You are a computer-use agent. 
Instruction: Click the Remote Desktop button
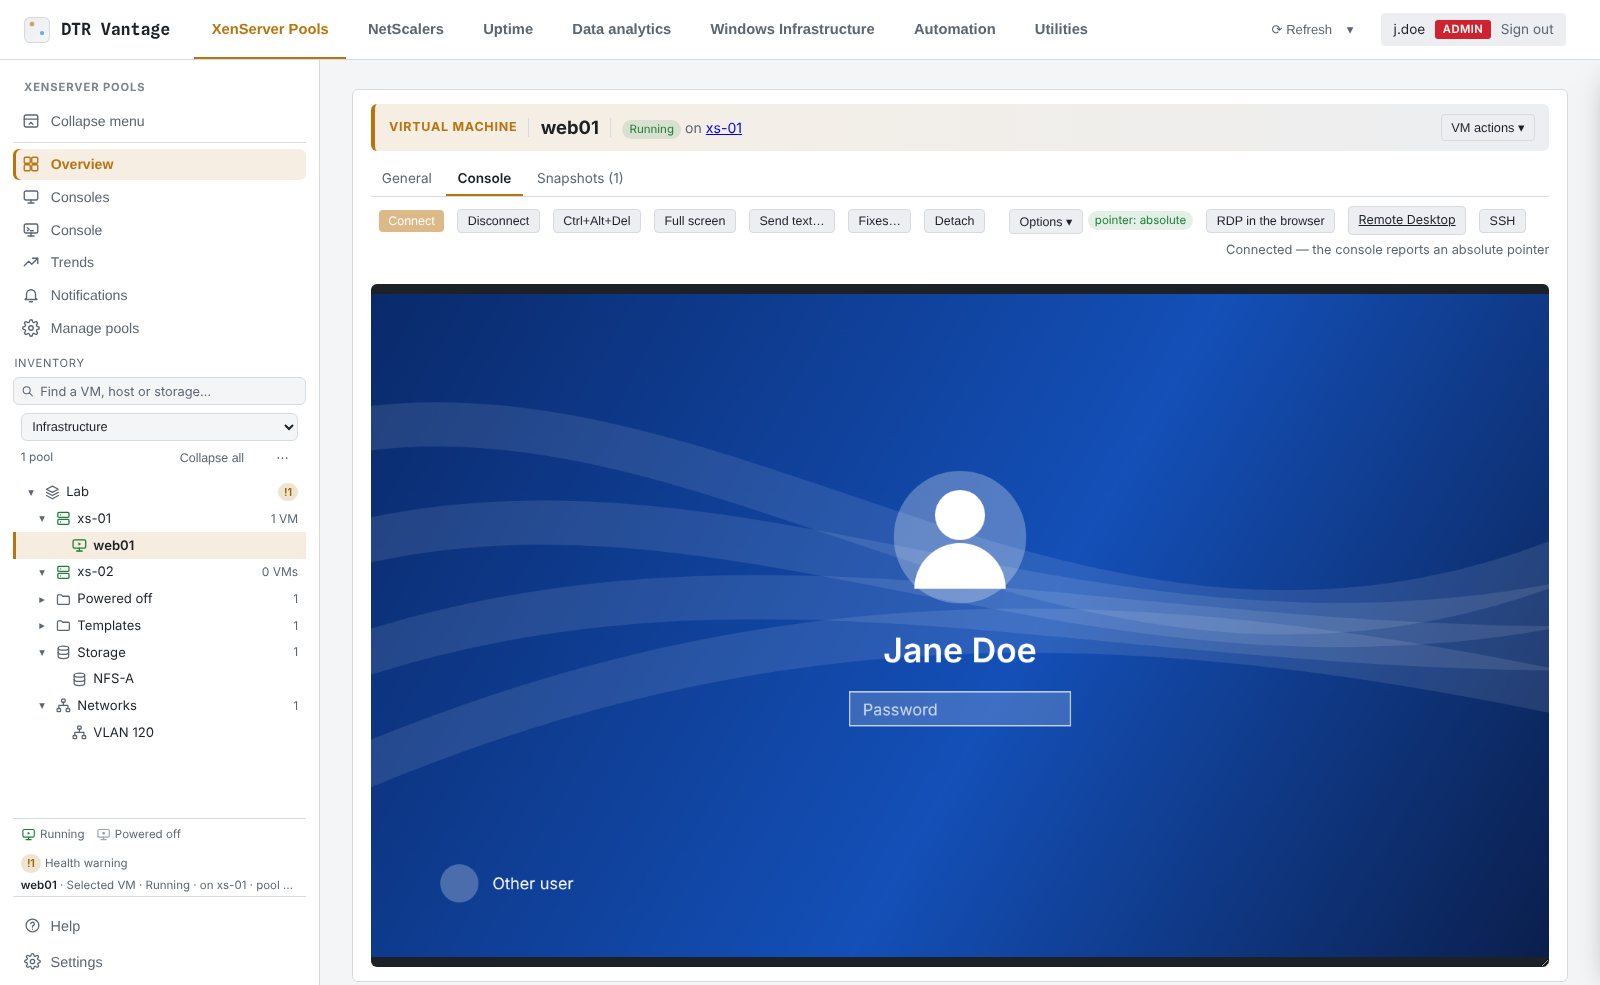tap(1406, 220)
